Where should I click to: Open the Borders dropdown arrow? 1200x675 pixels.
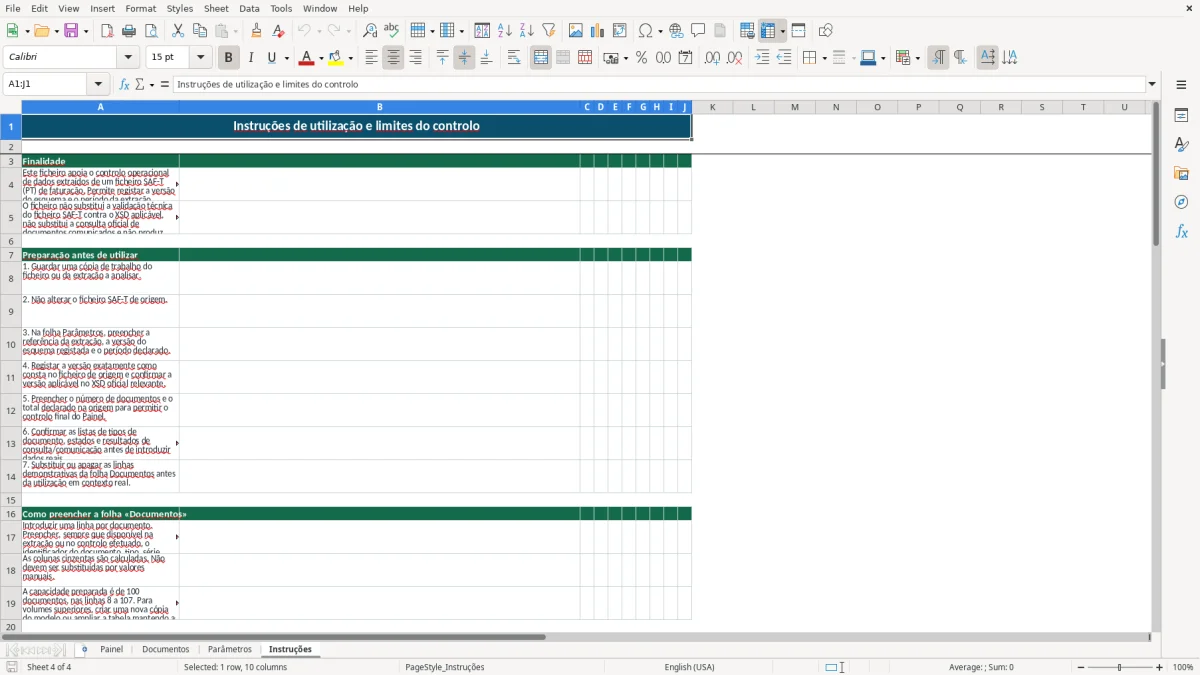pyautogui.click(x=823, y=58)
